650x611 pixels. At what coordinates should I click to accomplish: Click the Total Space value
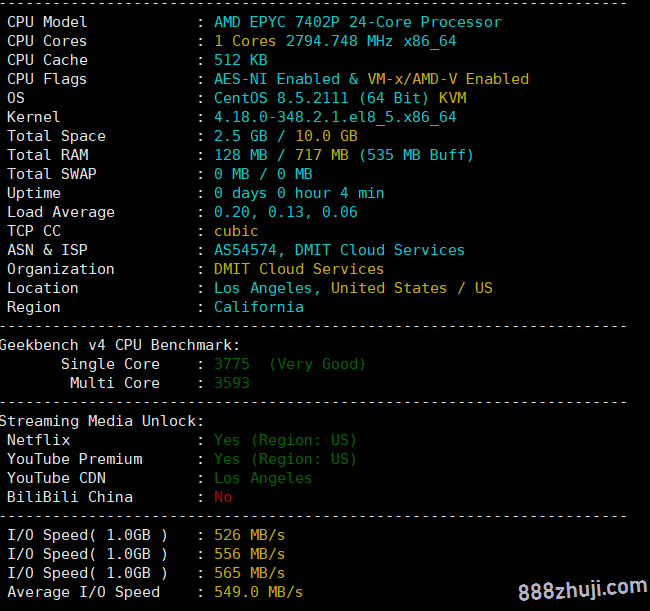[285, 136]
